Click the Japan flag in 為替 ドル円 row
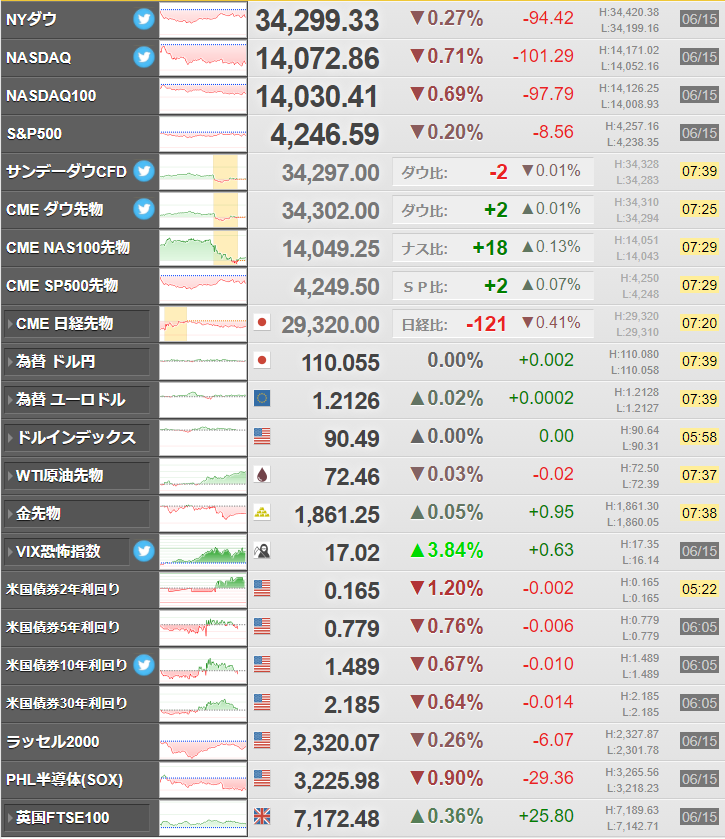Viewport: 725px width, 839px height. [262, 361]
